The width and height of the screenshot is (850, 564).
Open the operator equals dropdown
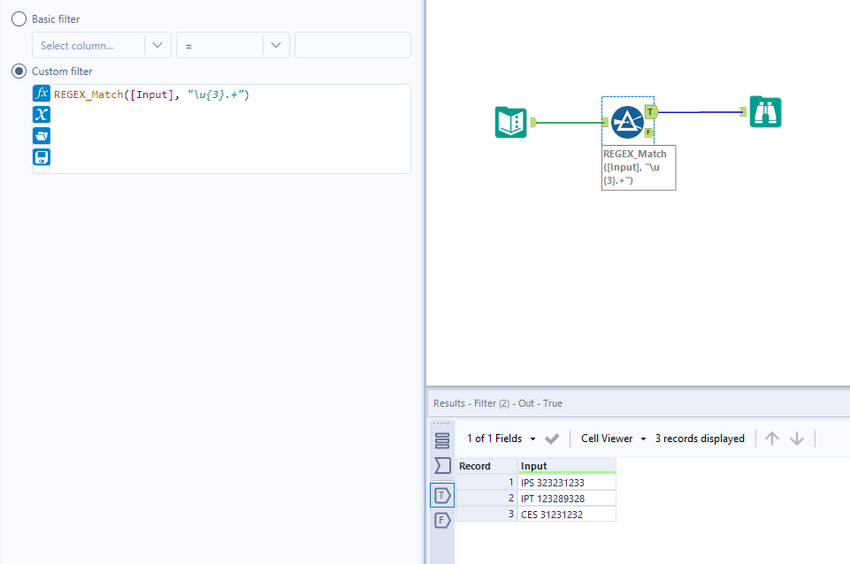coord(233,45)
